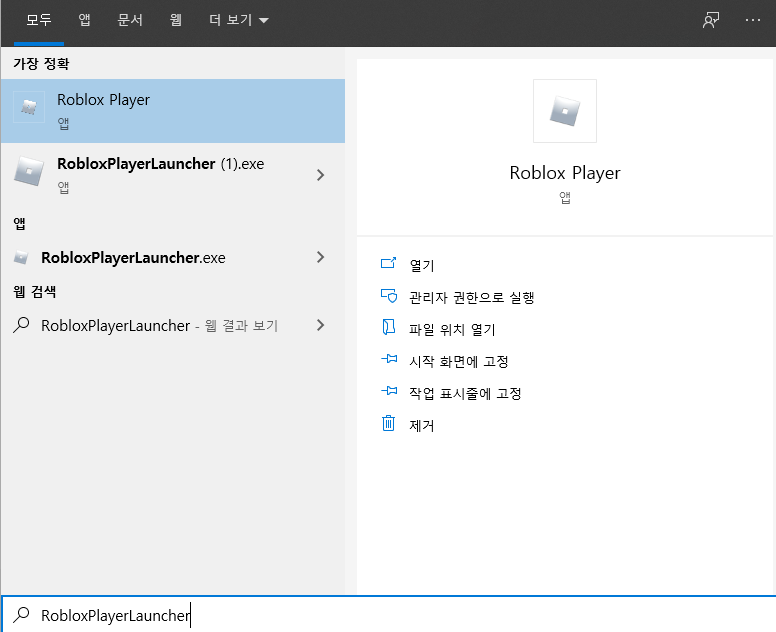The width and height of the screenshot is (776, 632).
Task: Click the open file location icon
Action: click(388, 327)
